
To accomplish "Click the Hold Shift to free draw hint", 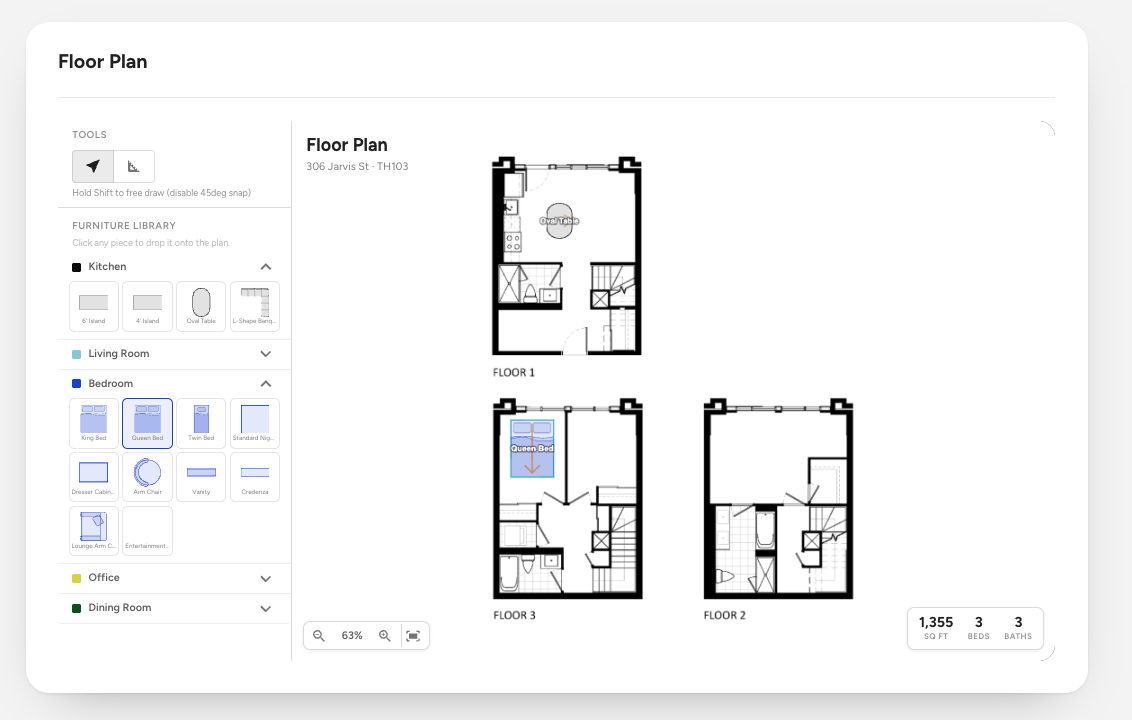I will coord(162,193).
